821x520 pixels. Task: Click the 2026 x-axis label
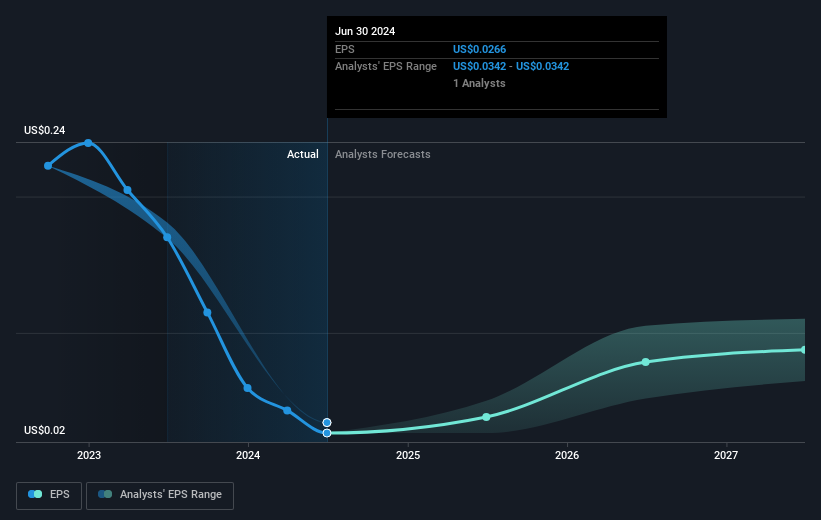click(567, 456)
